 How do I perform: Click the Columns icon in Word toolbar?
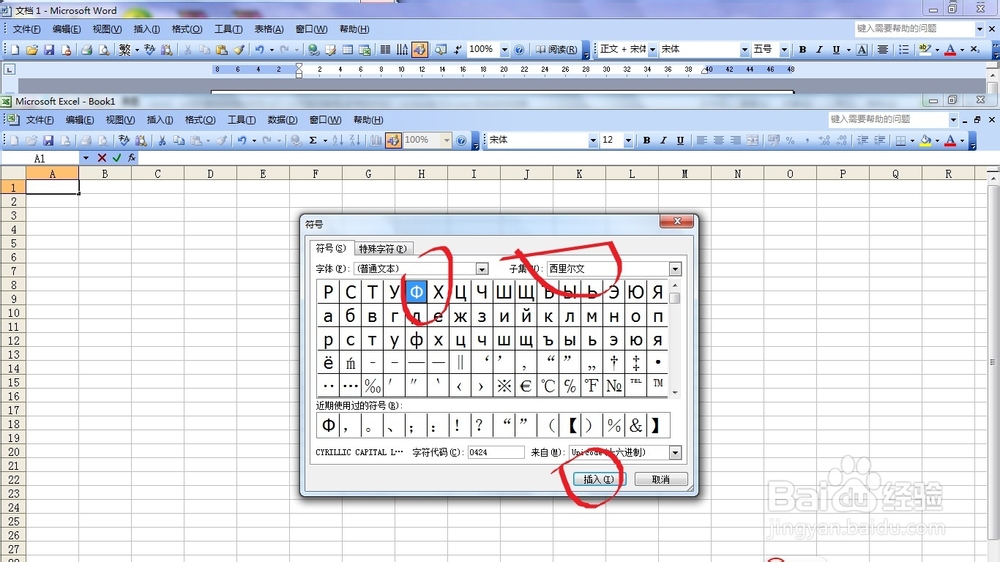385,50
